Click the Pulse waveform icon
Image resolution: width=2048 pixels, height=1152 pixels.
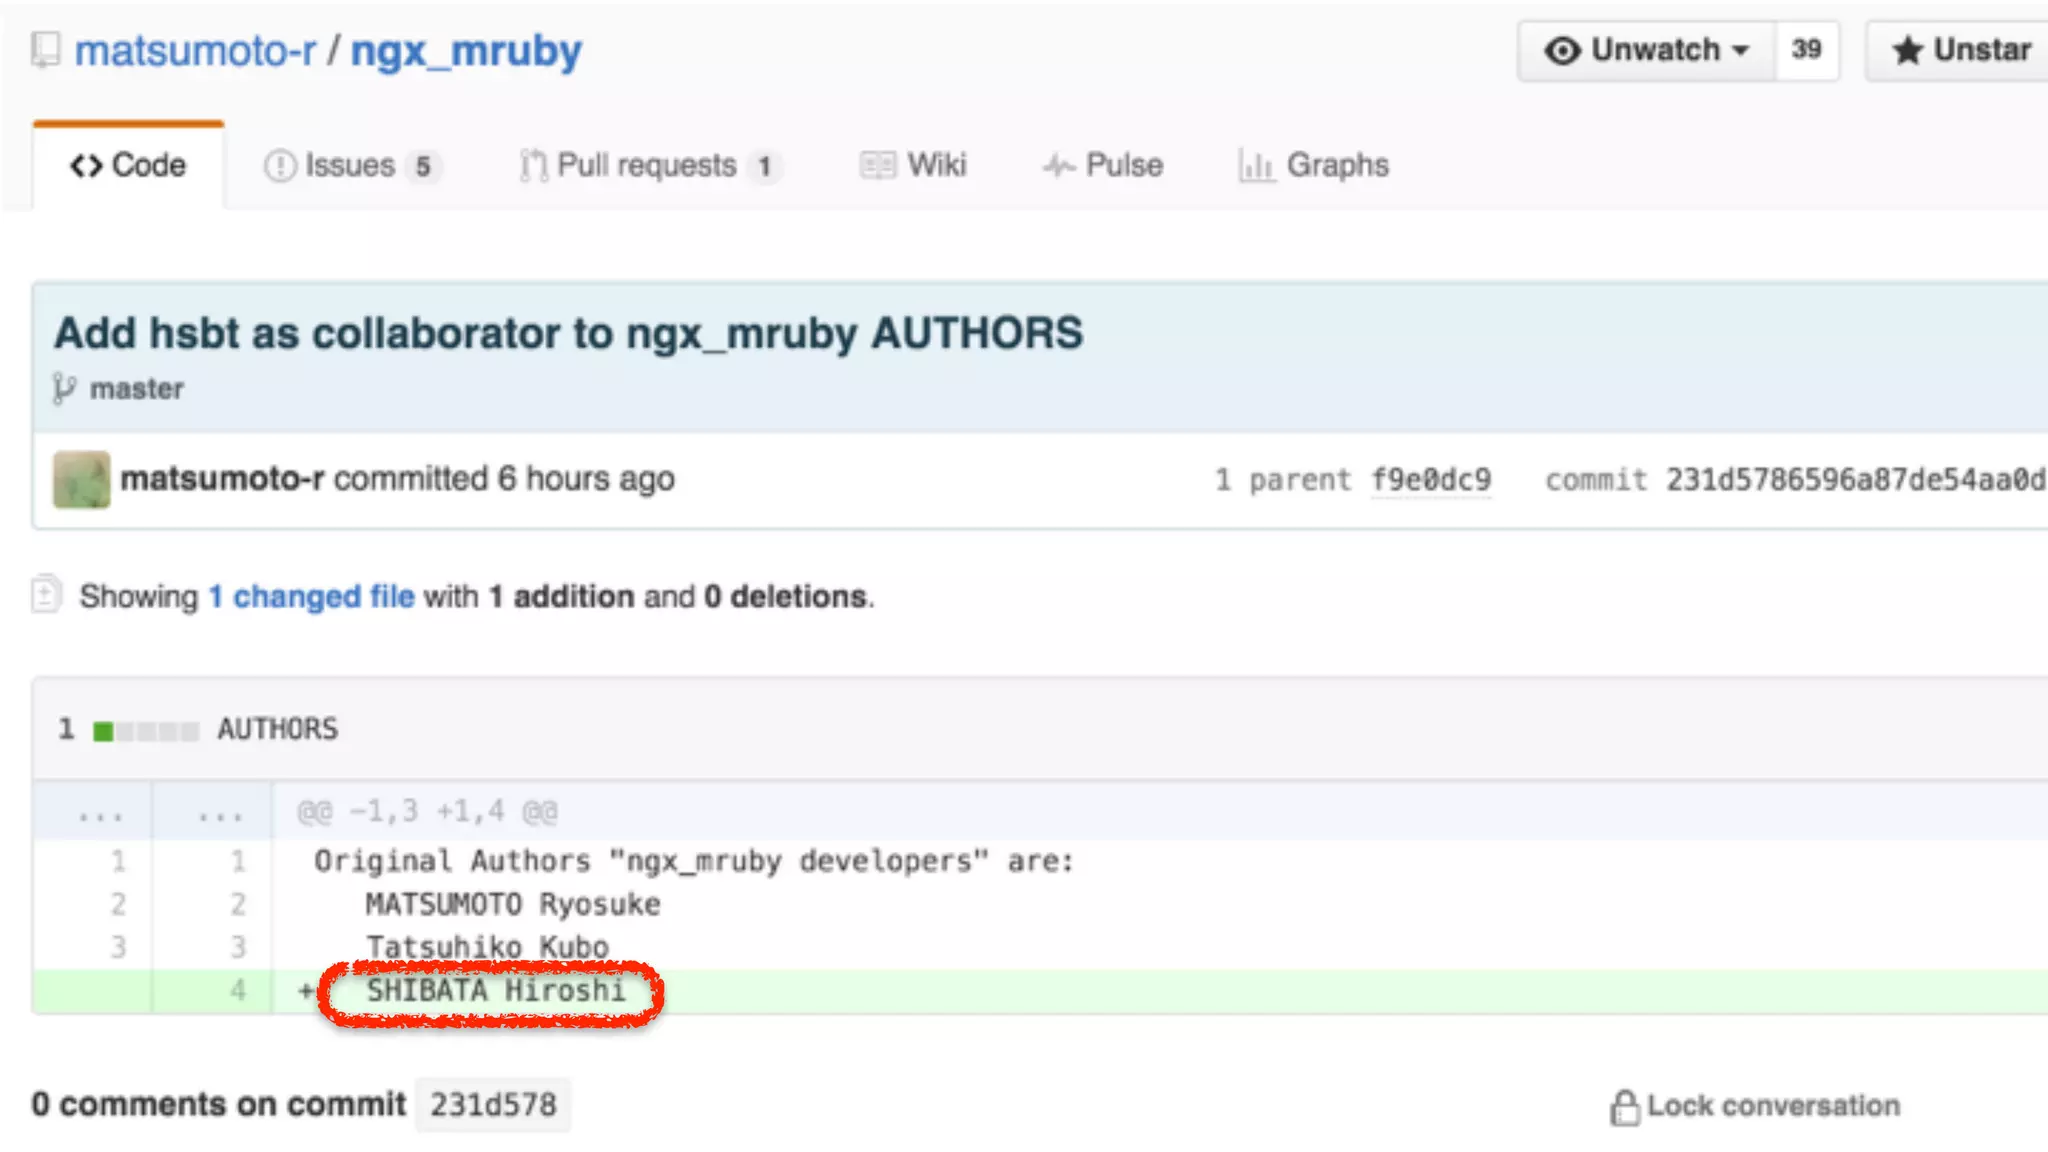(1059, 165)
